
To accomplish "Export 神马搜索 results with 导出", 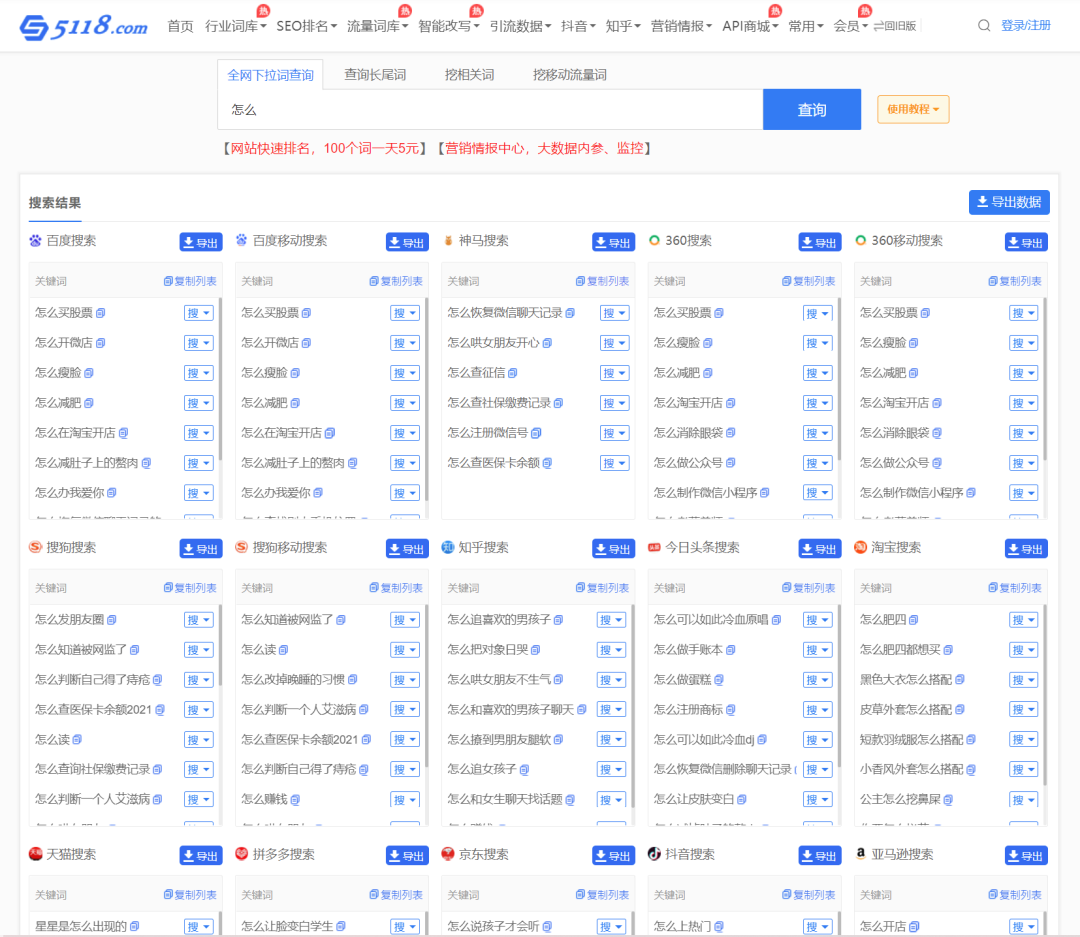I will pyautogui.click(x=613, y=243).
